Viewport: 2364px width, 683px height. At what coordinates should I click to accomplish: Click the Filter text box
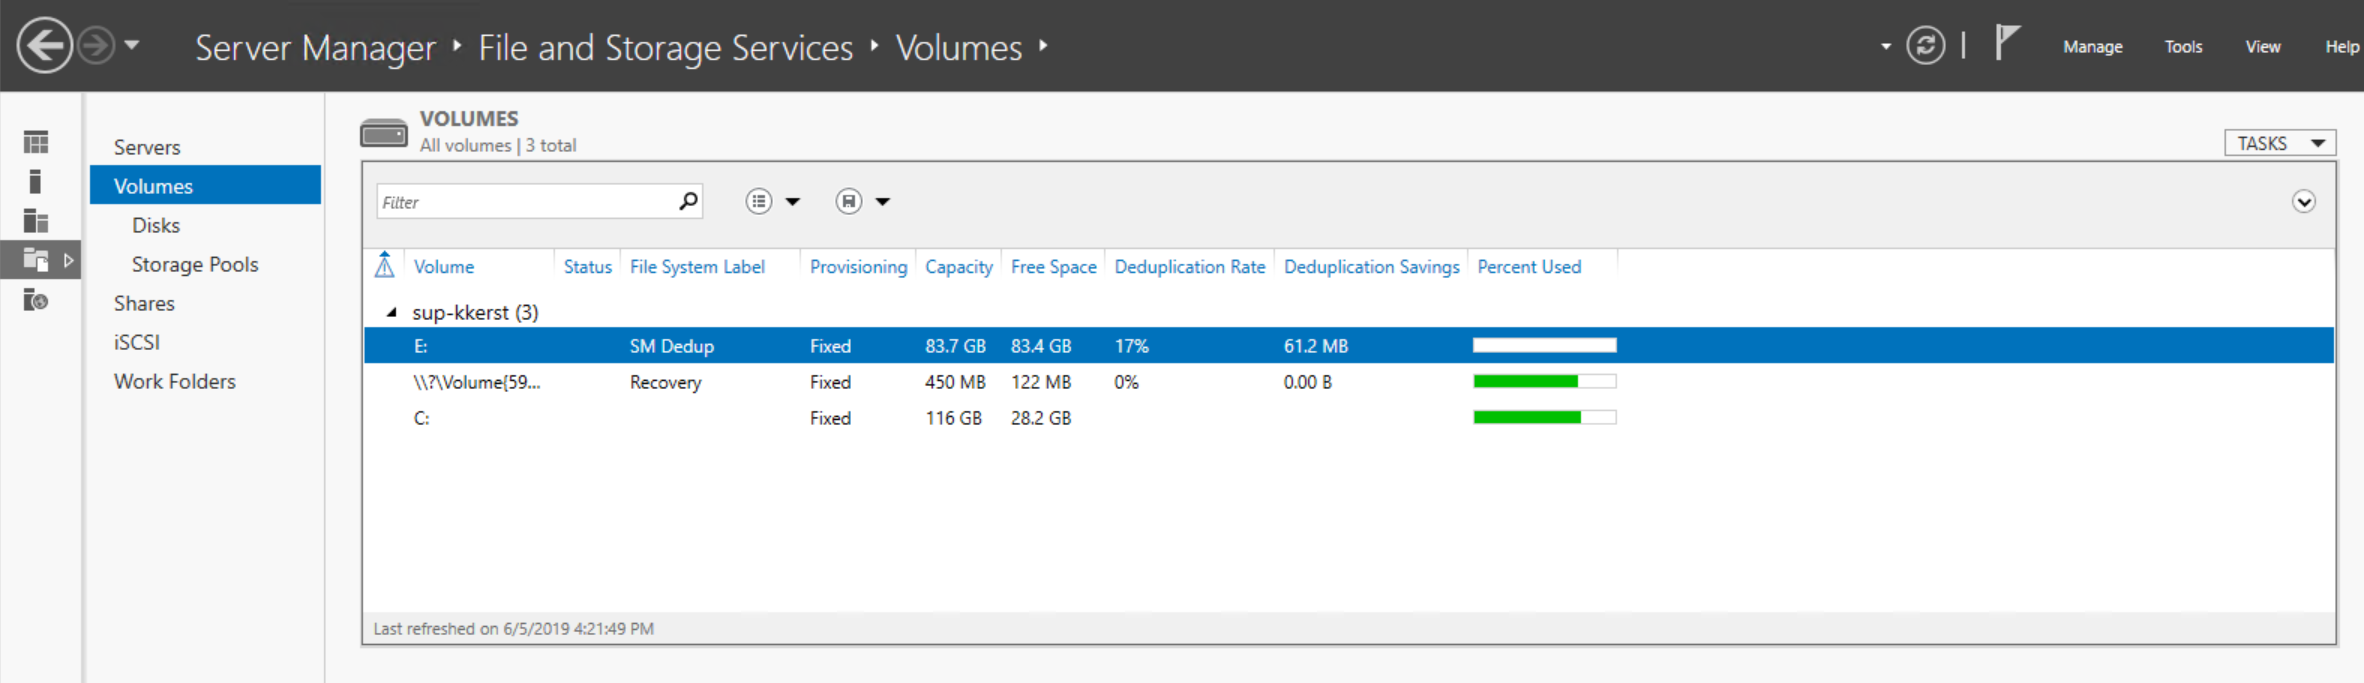pyautogui.click(x=526, y=202)
